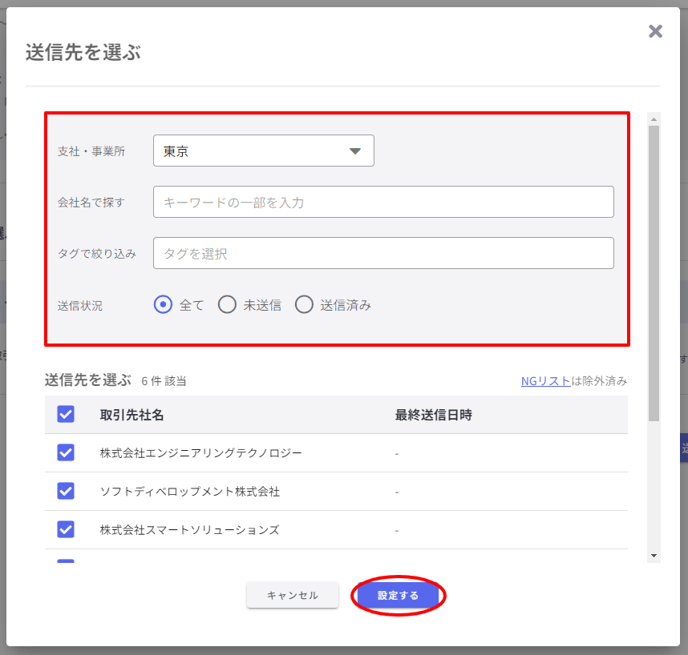The image size is (688, 655).
Task: Click the company name 株式会社スマートソリューションズ
Action: point(190,530)
